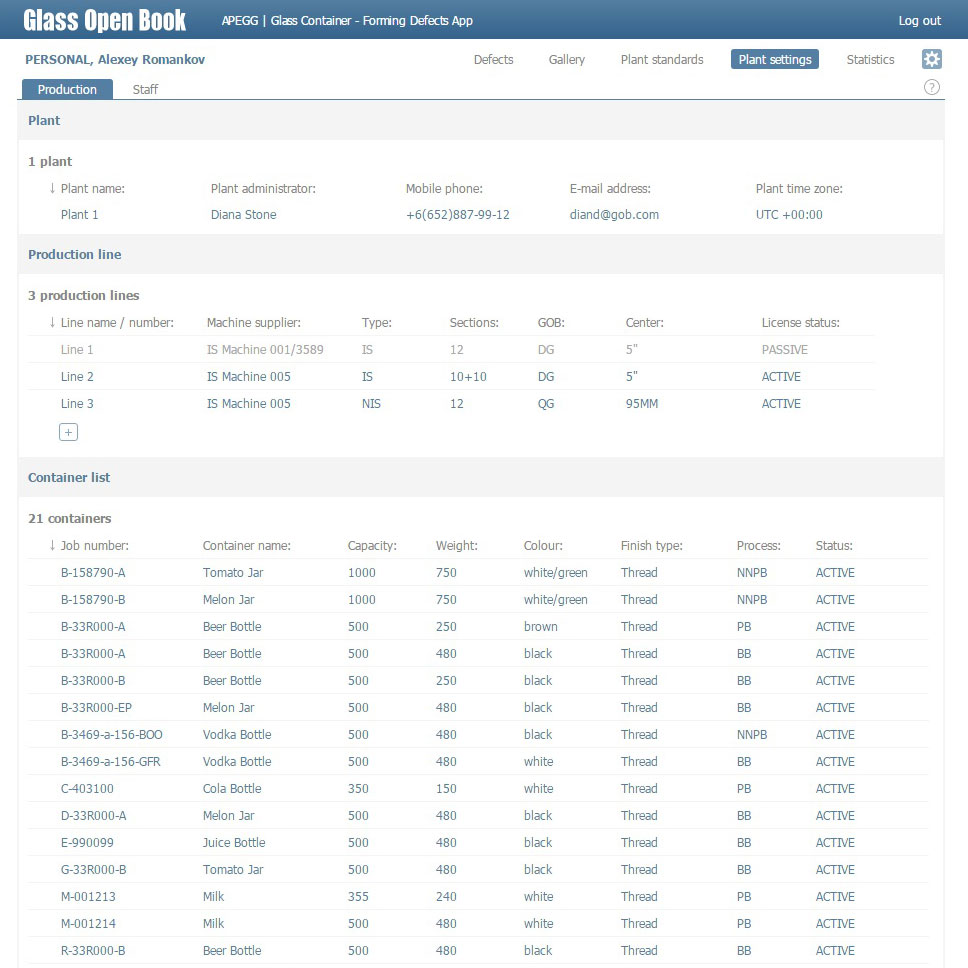Image resolution: width=968 pixels, height=968 pixels.
Task: Open Plant standards section
Action: click(661, 60)
